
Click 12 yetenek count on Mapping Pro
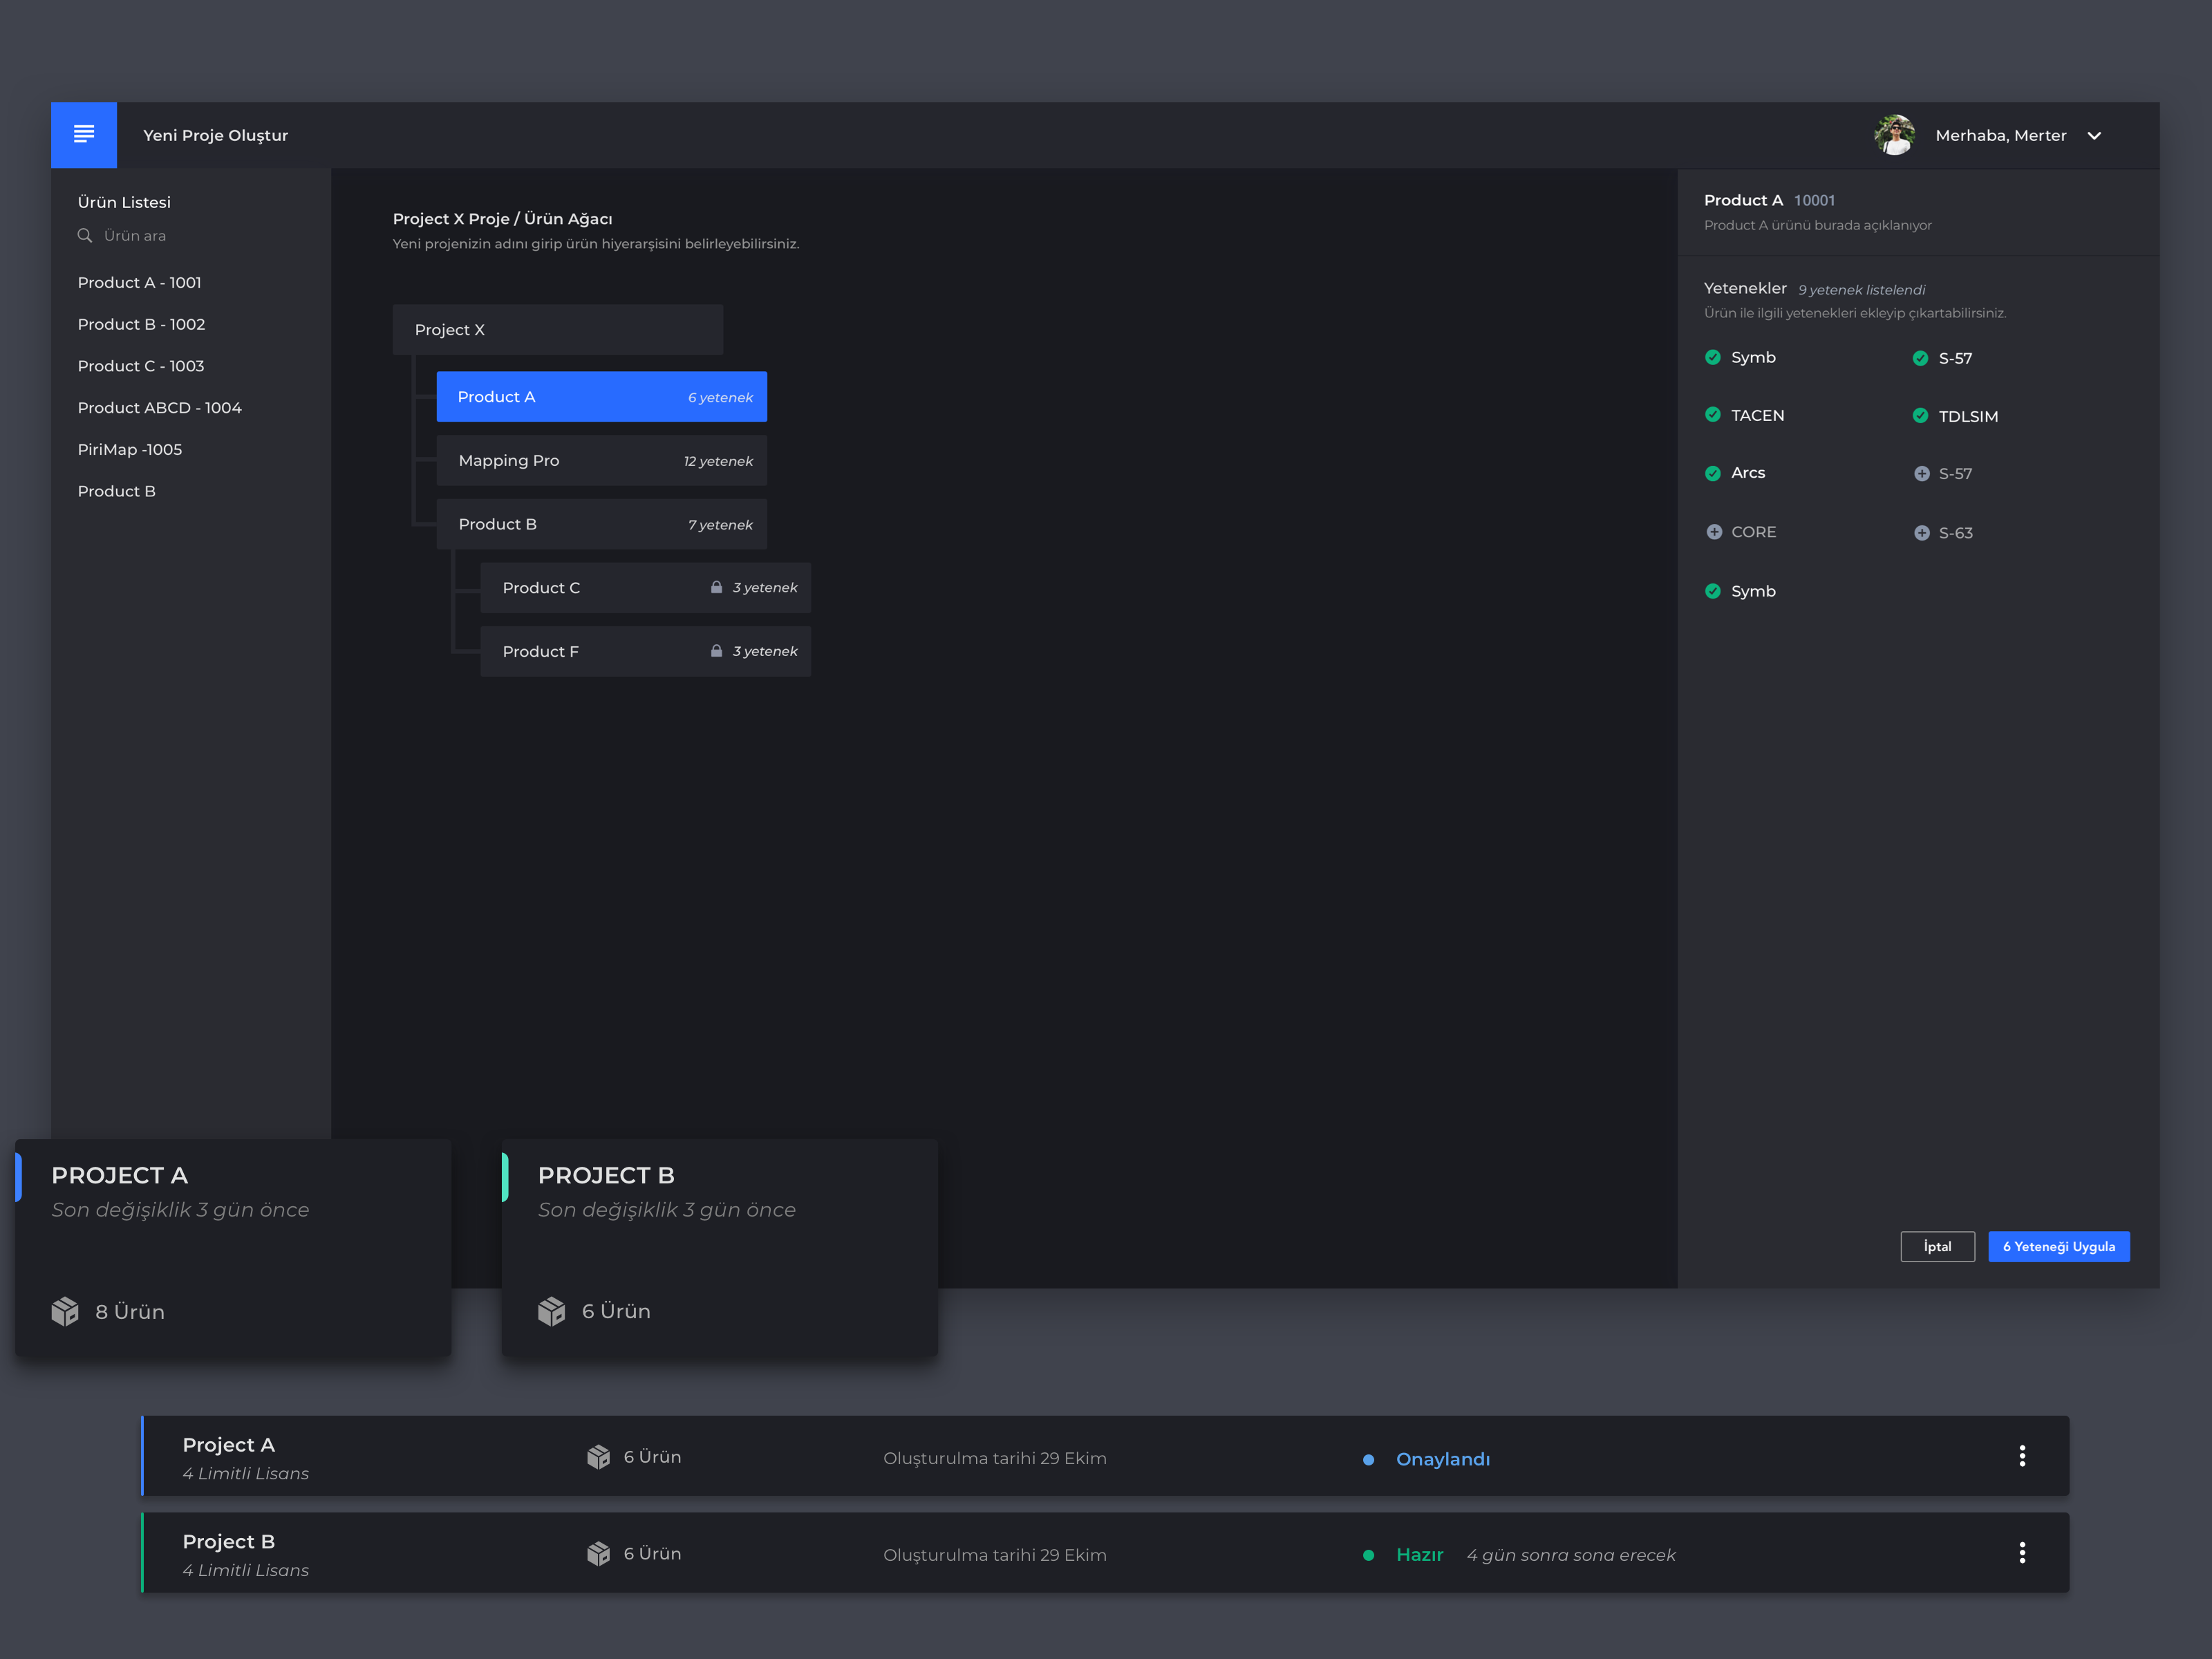pyautogui.click(x=718, y=461)
